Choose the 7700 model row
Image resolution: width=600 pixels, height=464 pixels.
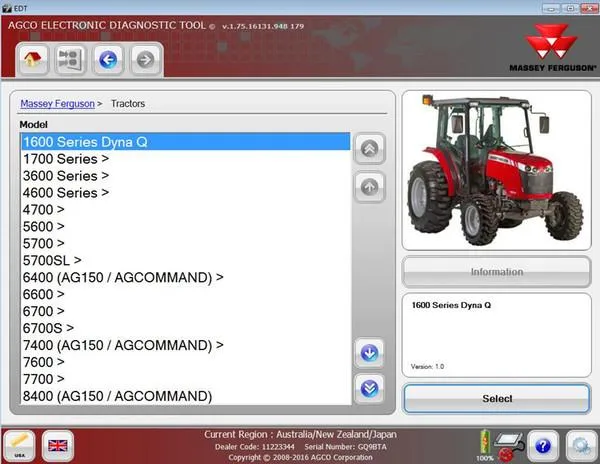[x=186, y=379]
